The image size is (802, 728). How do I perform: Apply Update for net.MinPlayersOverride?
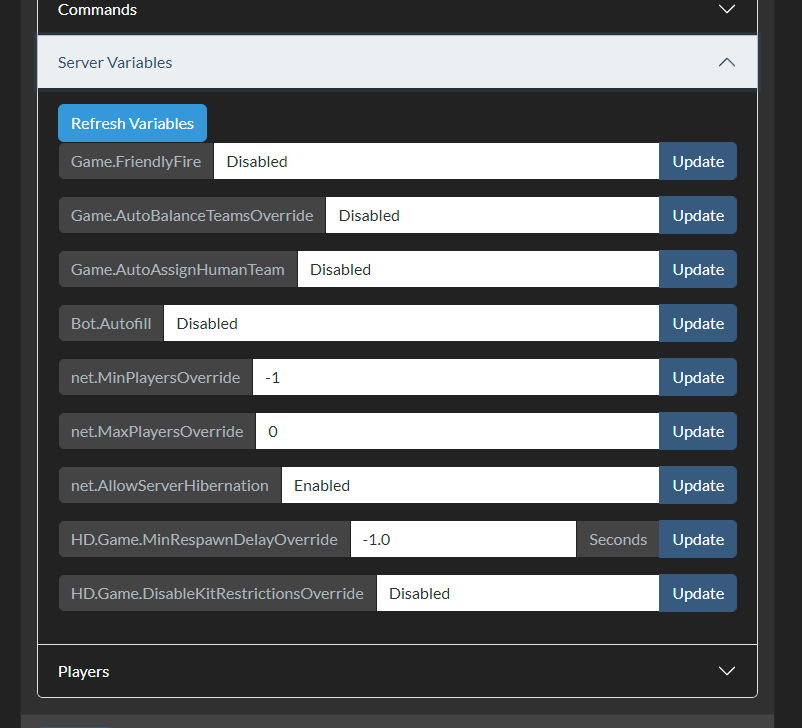click(x=697, y=377)
